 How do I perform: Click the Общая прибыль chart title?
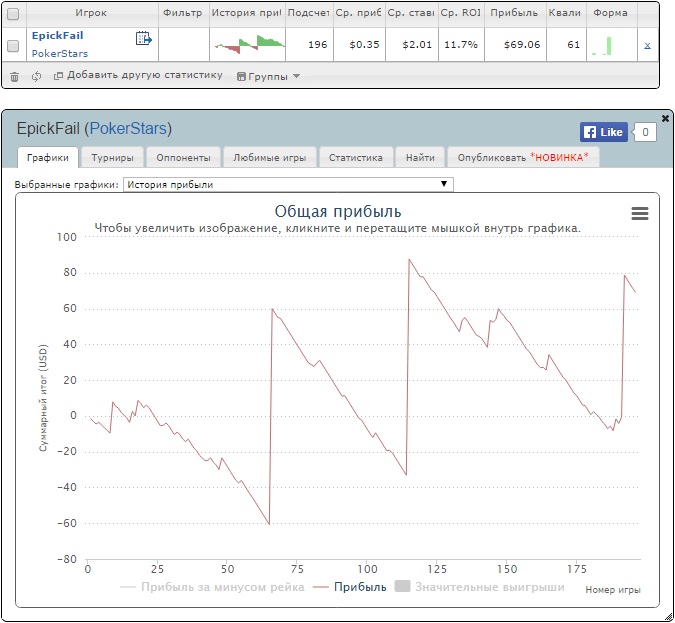tap(338, 211)
